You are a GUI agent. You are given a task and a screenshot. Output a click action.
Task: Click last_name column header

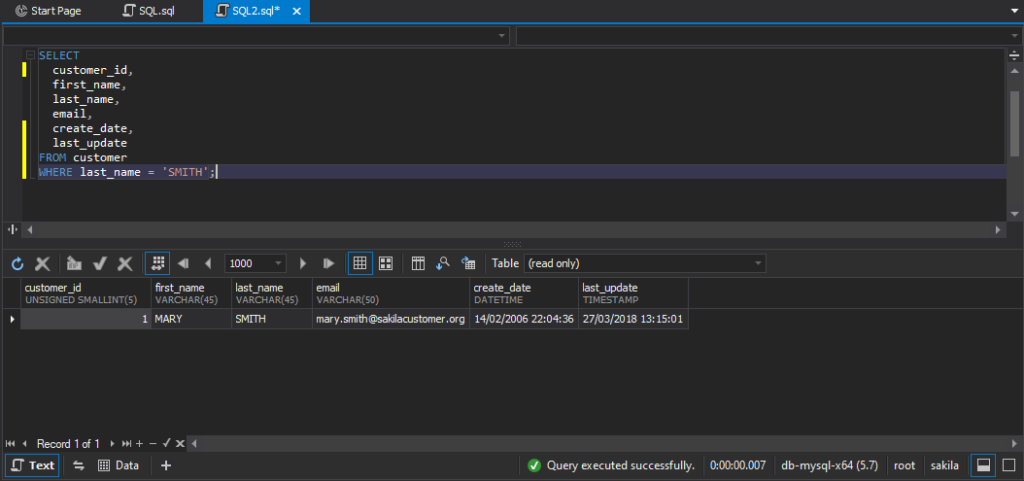(x=272, y=293)
